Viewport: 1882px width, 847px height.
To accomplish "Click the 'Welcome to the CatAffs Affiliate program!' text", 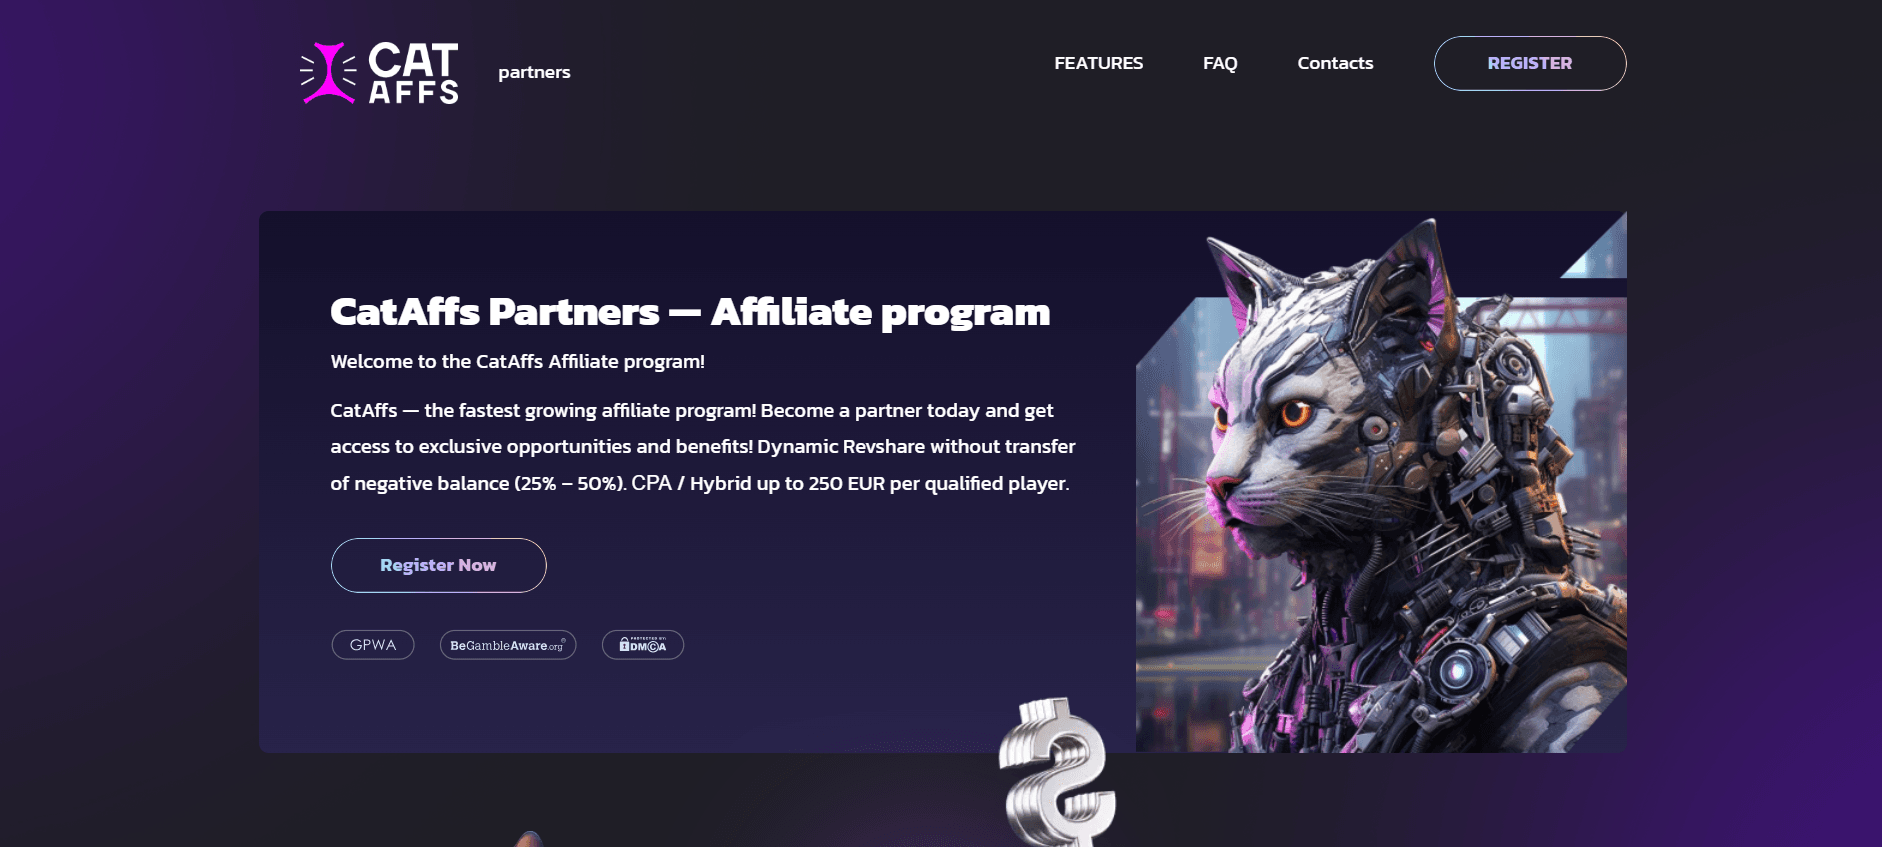I will [517, 361].
